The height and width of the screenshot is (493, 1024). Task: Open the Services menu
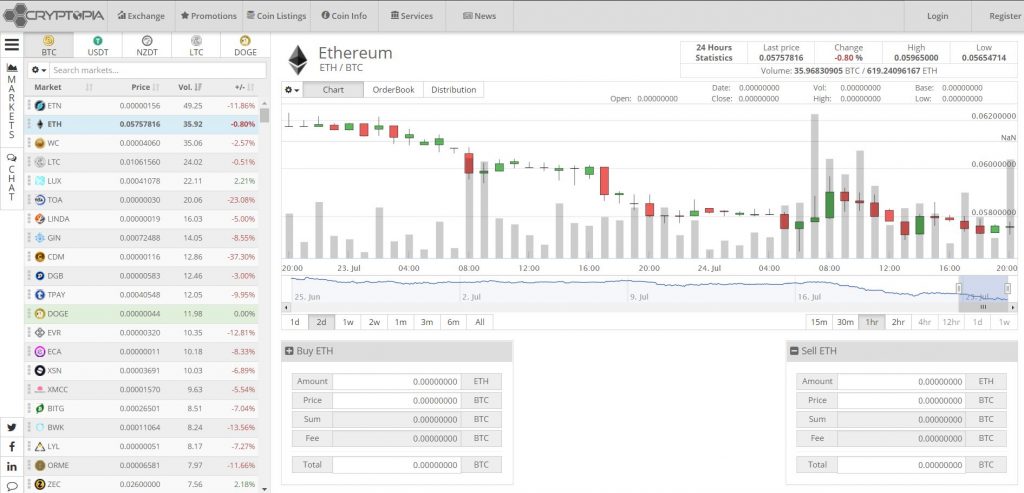(411, 16)
